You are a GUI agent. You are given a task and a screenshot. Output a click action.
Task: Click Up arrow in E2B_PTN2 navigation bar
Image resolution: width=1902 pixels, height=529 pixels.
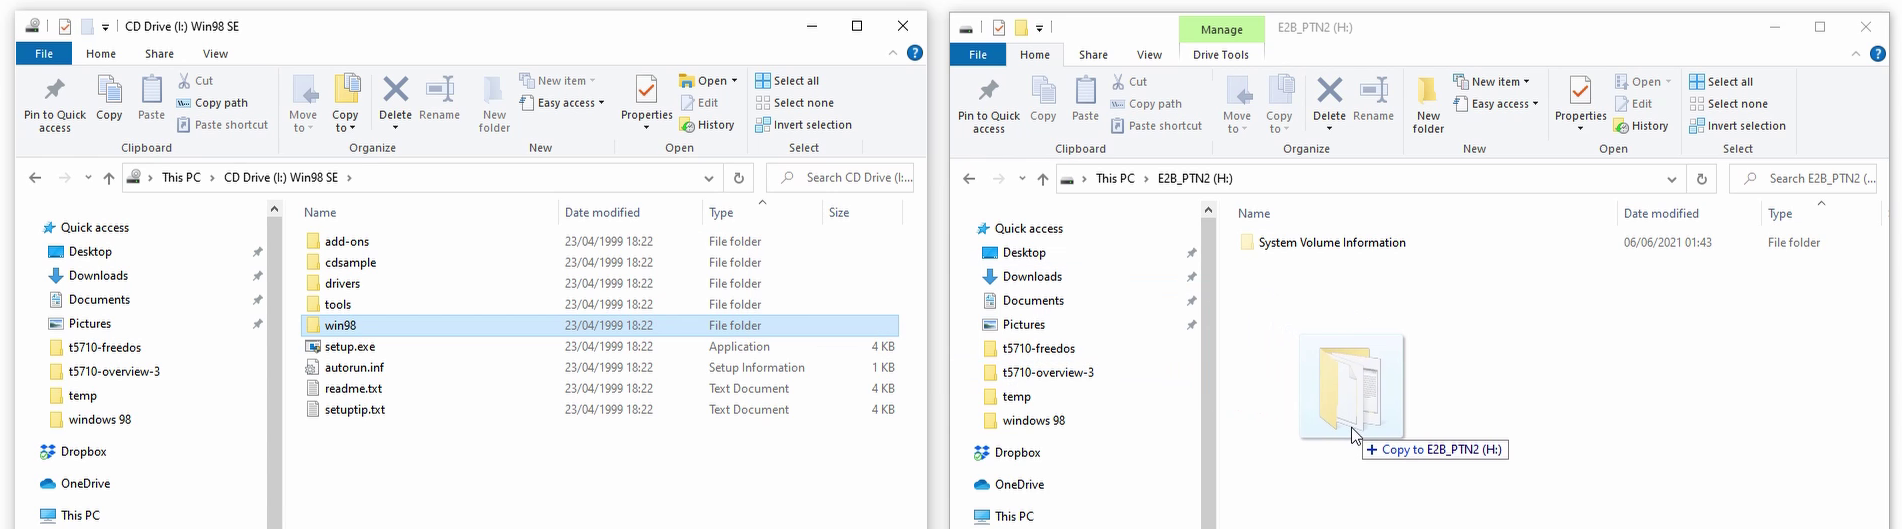[1042, 179]
